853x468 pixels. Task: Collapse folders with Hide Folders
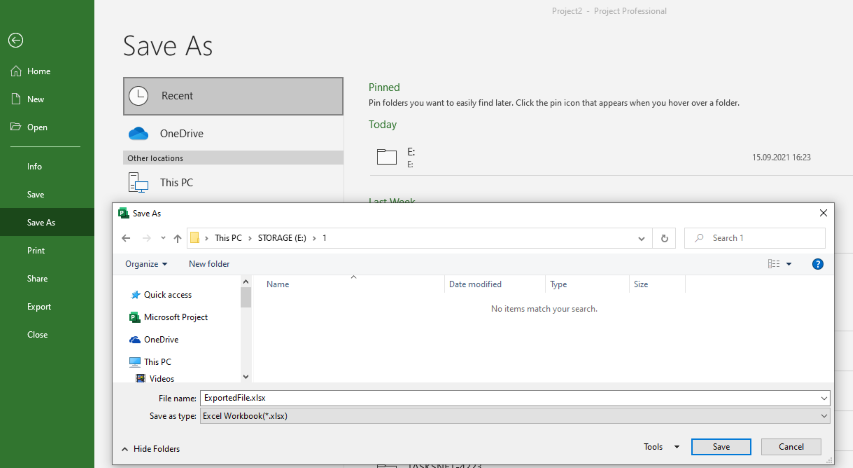150,449
